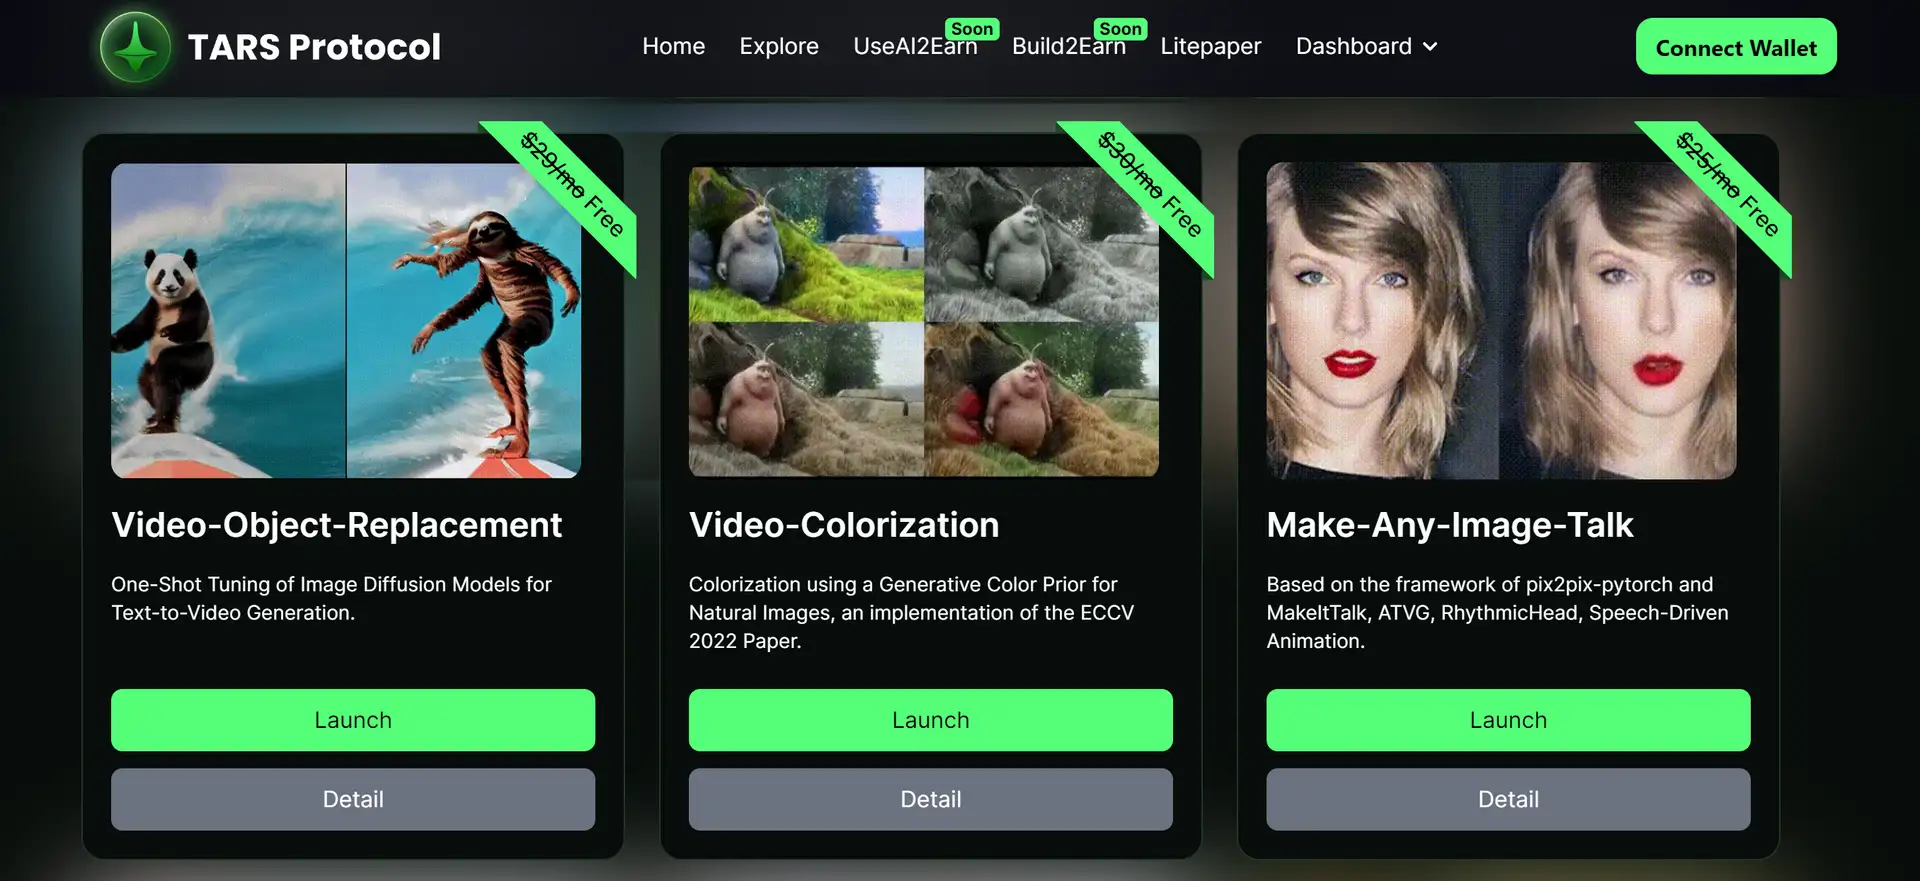
Task: Click the Video-Colorization preview image
Action: 923,320
